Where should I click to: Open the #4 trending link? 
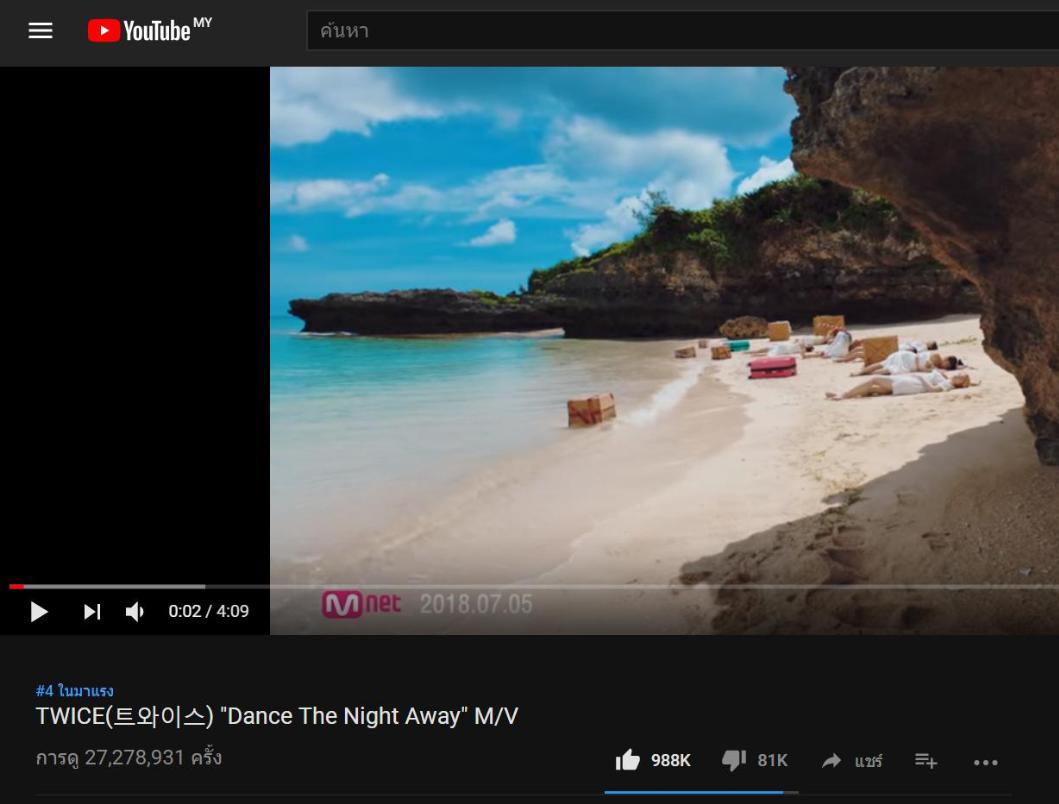click(74, 690)
